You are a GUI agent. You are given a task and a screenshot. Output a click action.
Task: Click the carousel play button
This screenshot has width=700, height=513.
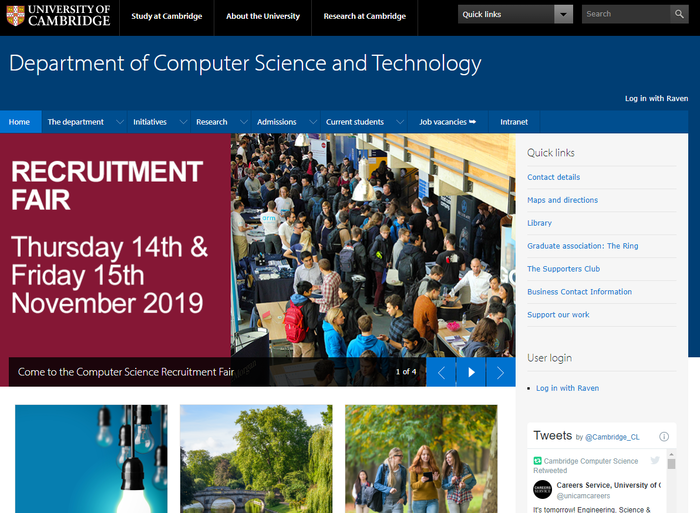(x=471, y=372)
